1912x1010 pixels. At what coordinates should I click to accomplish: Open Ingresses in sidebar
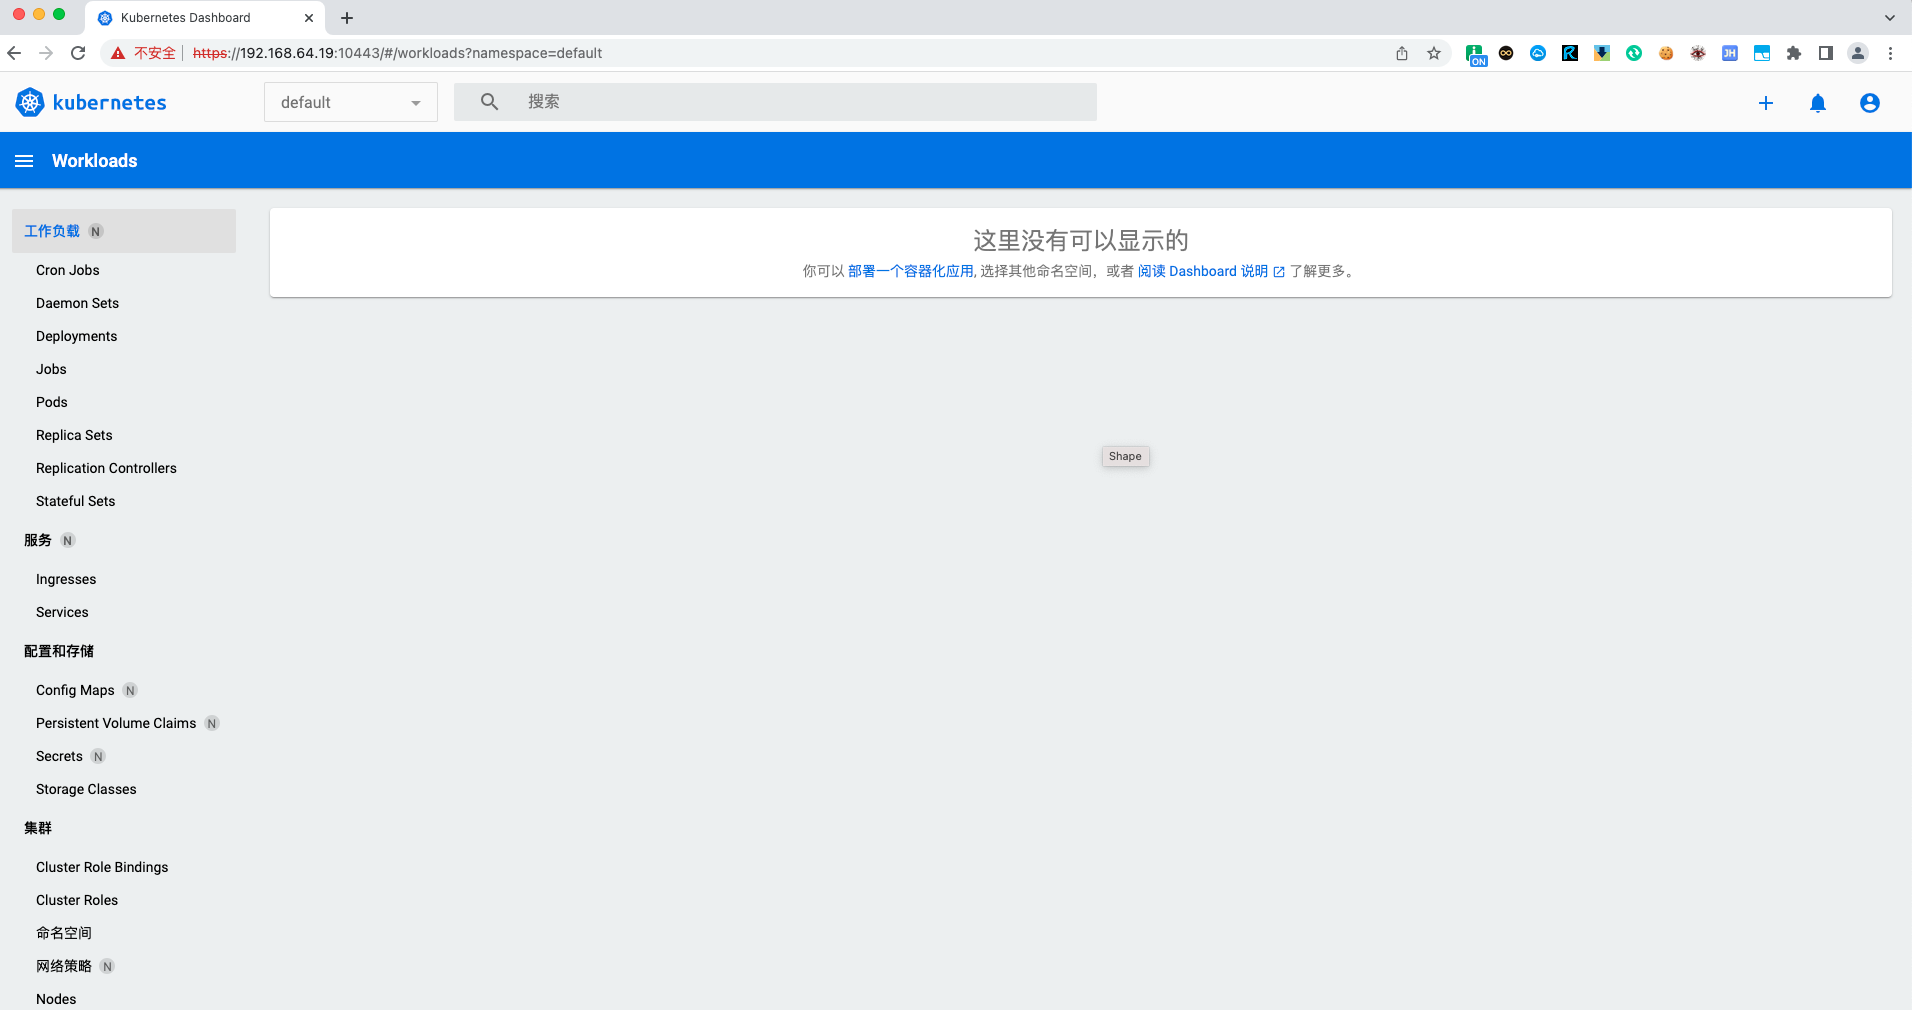coord(66,579)
